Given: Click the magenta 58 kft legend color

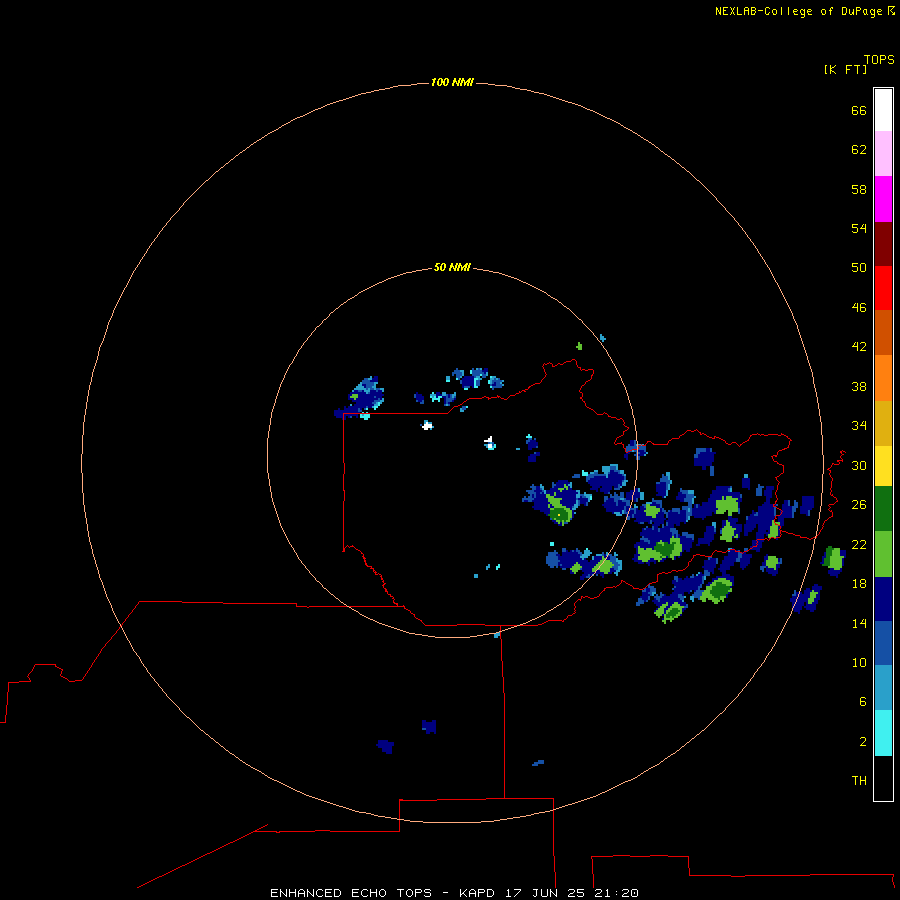Looking at the screenshot, I should tap(883, 199).
